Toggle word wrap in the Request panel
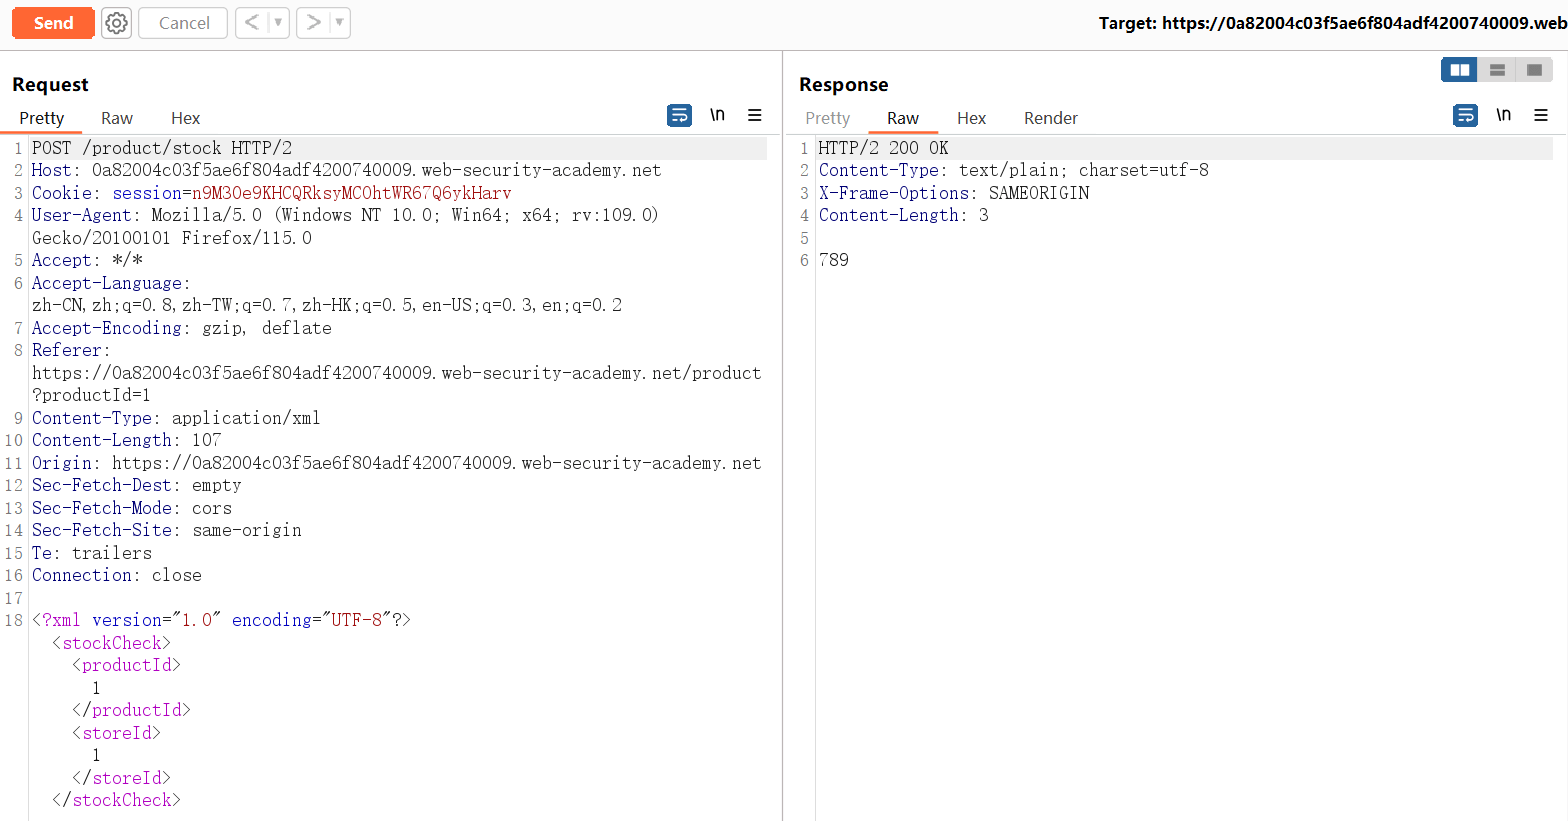Screen dimensions: 1568x821 pos(679,116)
